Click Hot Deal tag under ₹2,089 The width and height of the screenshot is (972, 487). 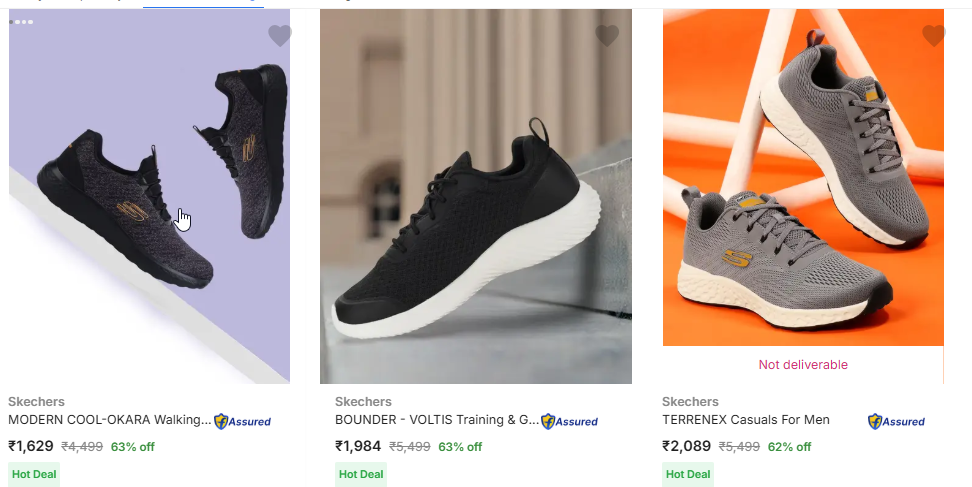coord(688,474)
